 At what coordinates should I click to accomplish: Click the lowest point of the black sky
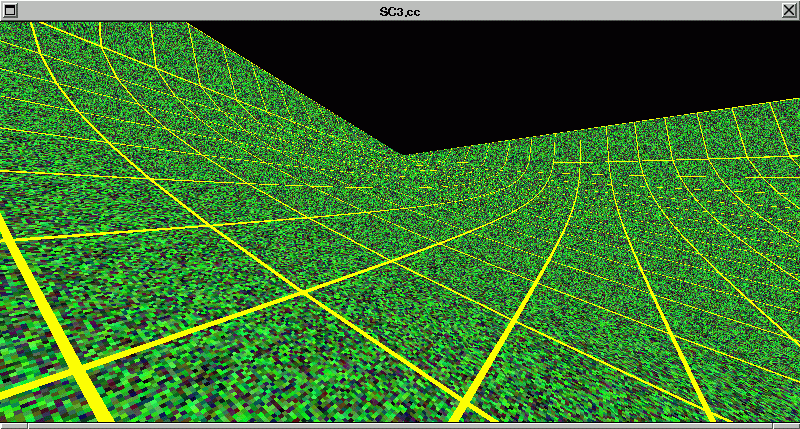coord(404,152)
